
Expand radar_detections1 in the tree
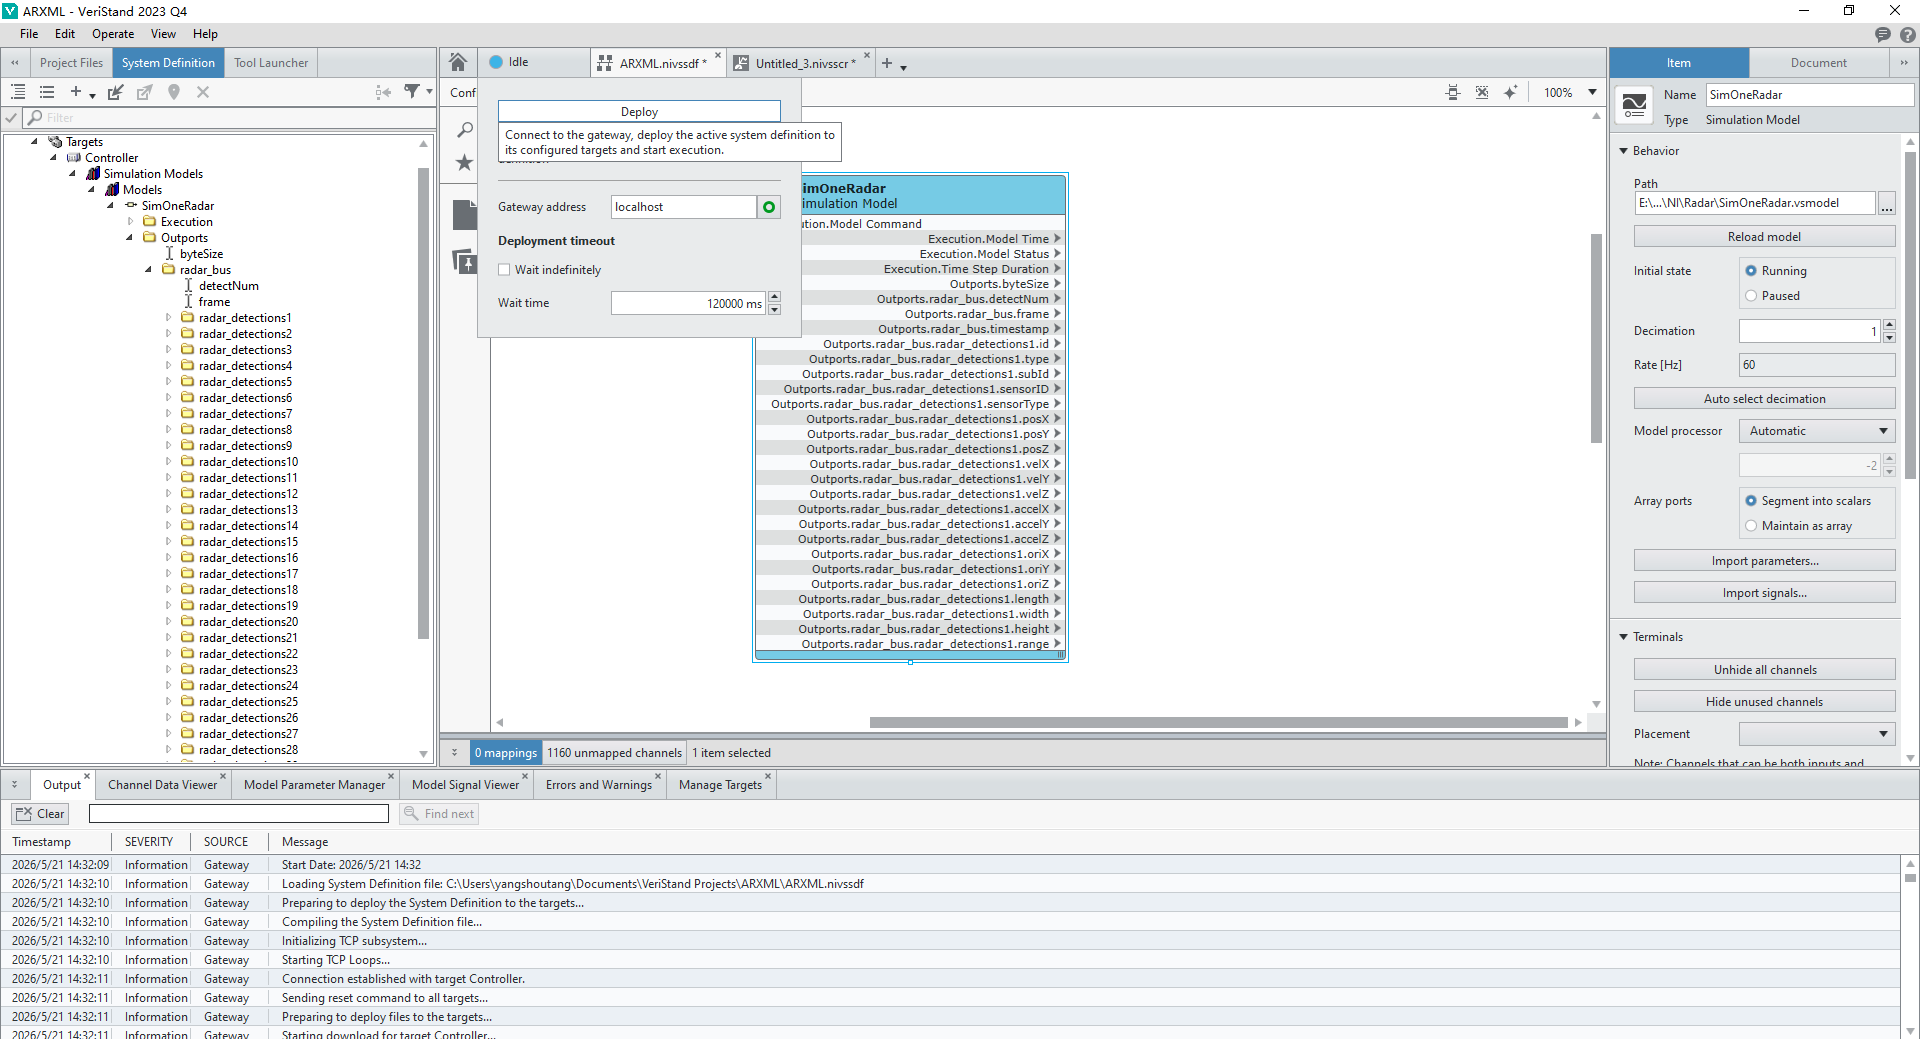[168, 318]
